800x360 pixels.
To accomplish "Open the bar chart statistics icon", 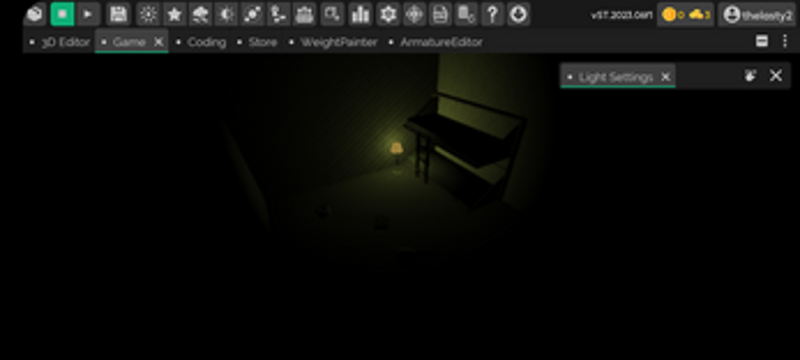I will 360,14.
